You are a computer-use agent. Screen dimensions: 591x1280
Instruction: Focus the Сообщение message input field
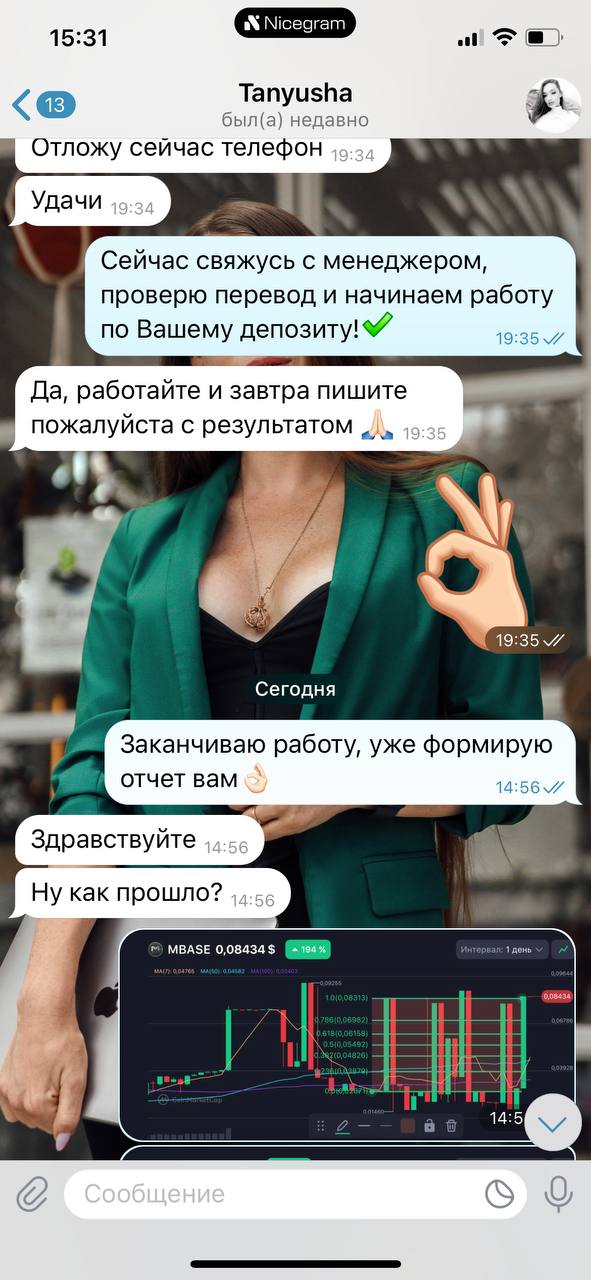pos(296,1194)
